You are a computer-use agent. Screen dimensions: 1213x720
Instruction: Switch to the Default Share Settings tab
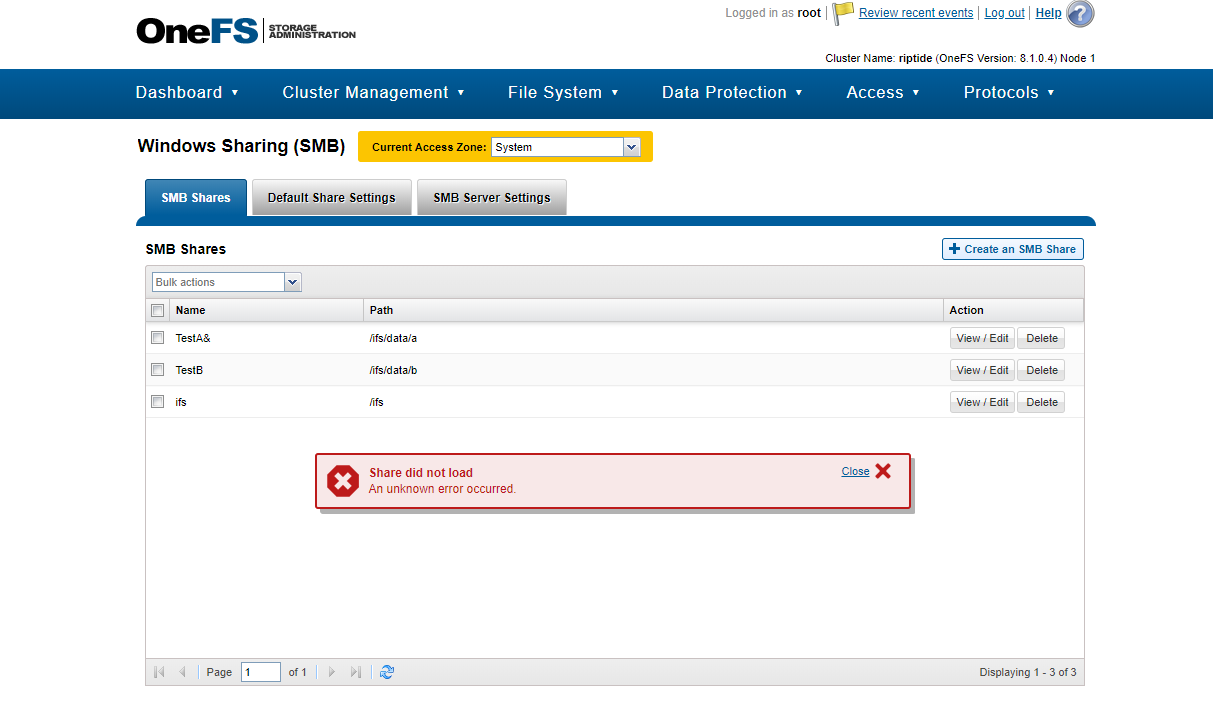point(331,196)
